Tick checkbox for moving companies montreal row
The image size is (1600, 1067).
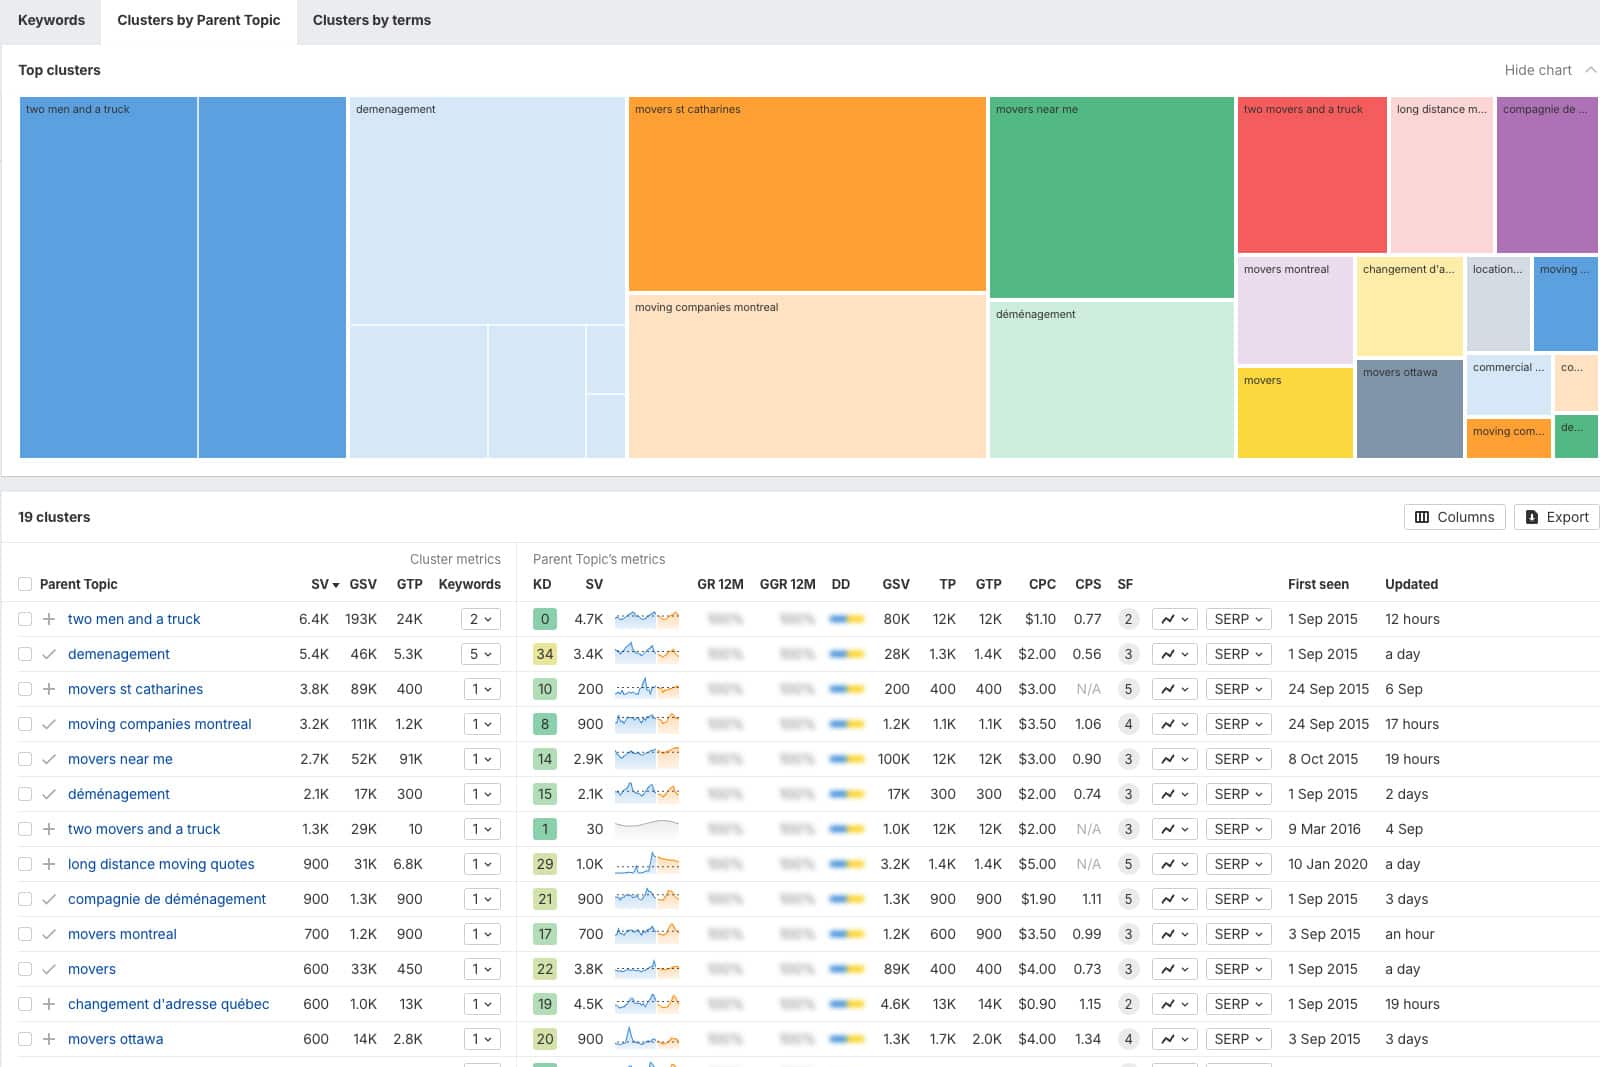click(25, 724)
